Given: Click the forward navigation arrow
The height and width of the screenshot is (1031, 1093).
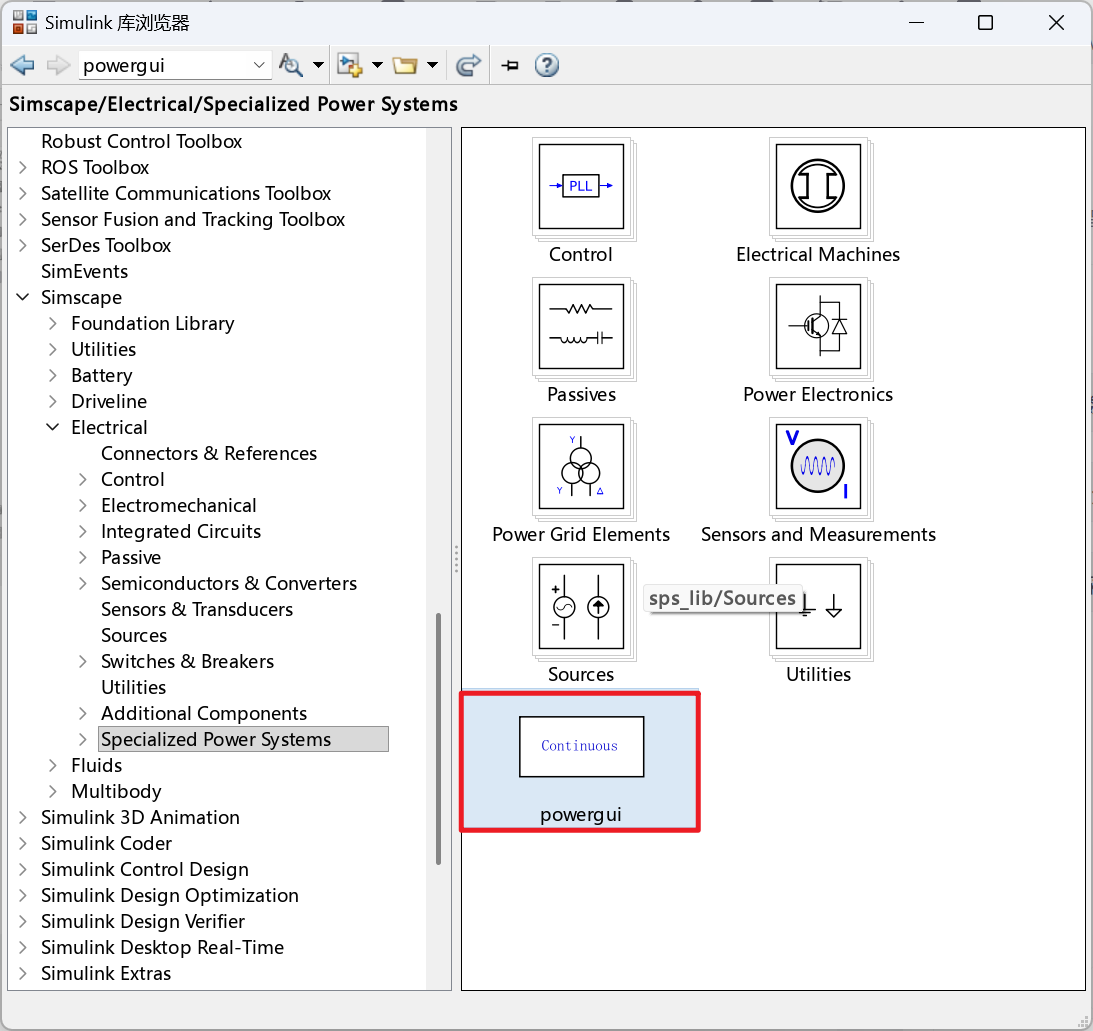Looking at the screenshot, I should [x=58, y=66].
